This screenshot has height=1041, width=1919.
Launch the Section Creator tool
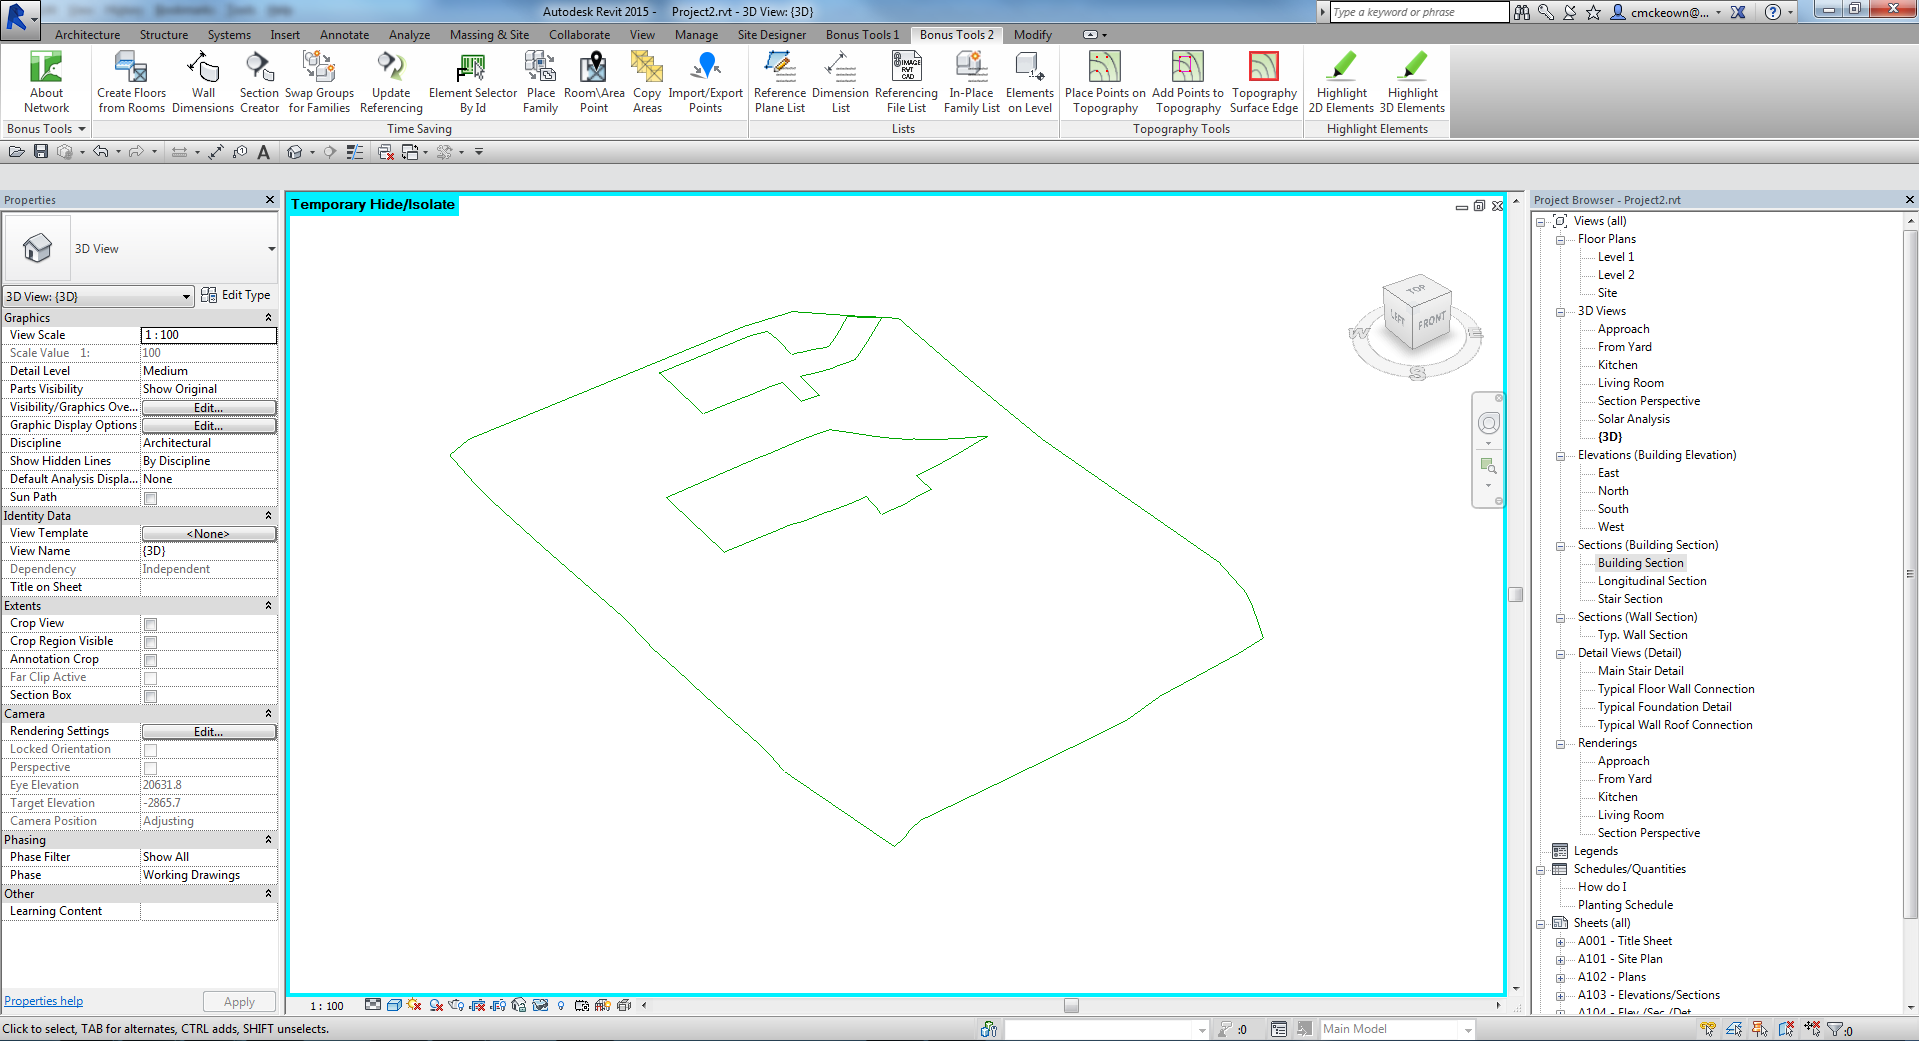pos(259,82)
